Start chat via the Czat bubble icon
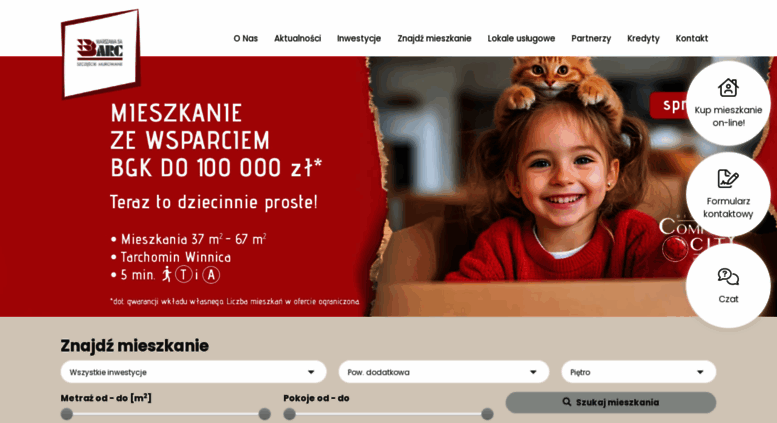Screen dimensions: 777x423 click(x=728, y=276)
